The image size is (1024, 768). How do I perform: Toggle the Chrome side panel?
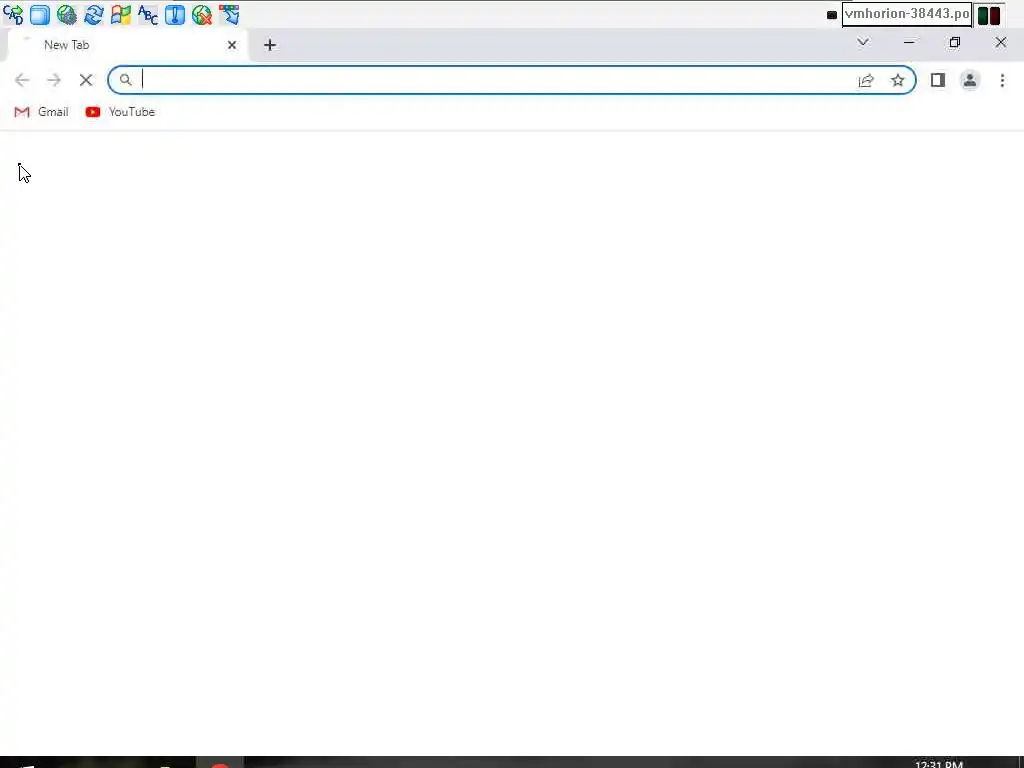(938, 80)
